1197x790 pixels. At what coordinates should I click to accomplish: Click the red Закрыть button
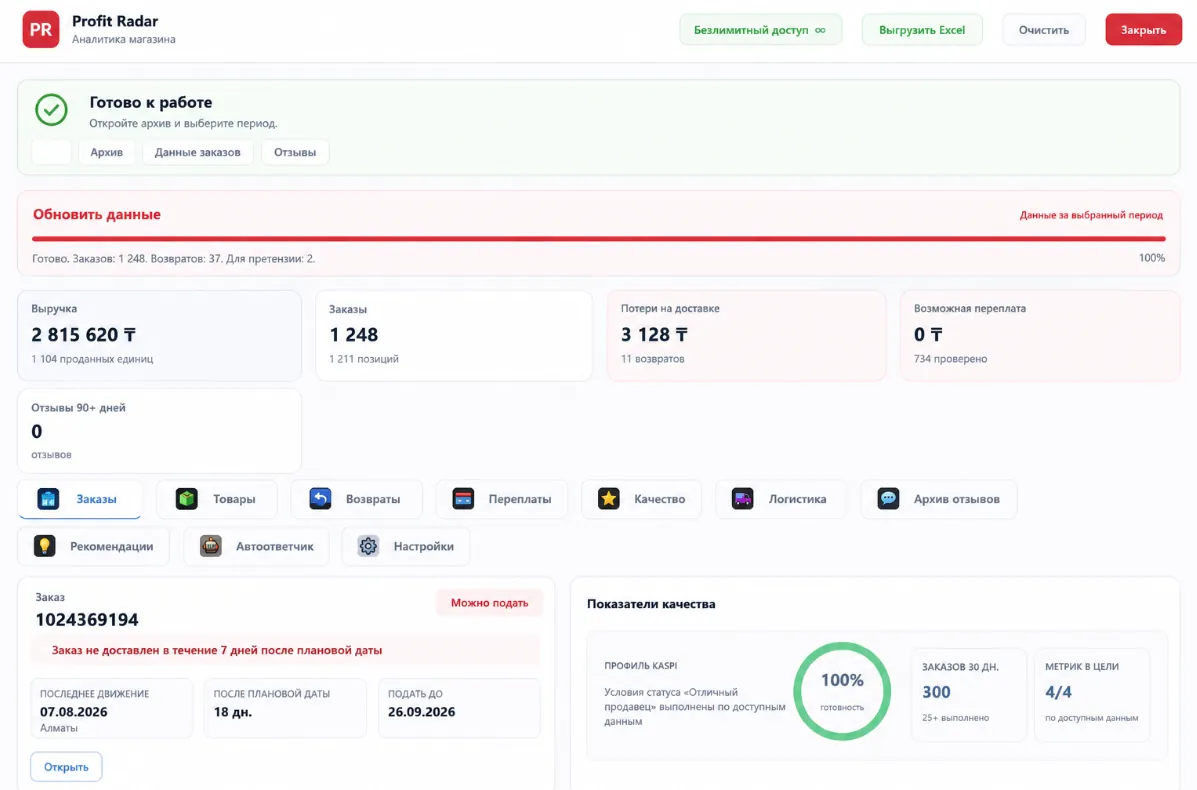click(x=1143, y=30)
